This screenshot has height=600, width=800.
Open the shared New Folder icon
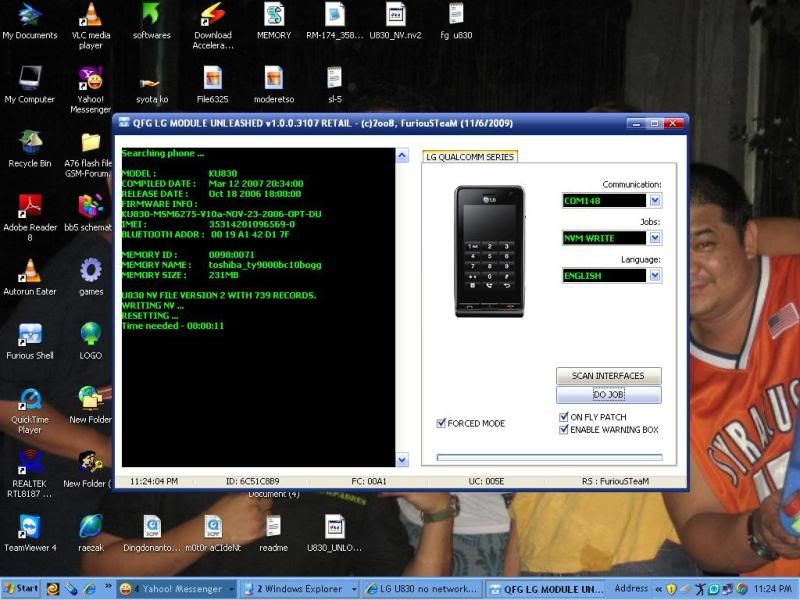pos(90,406)
